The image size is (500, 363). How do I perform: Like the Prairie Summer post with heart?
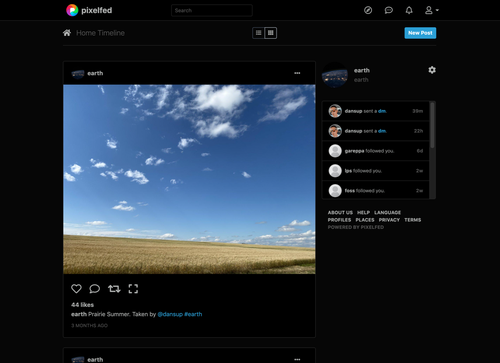coord(76,289)
